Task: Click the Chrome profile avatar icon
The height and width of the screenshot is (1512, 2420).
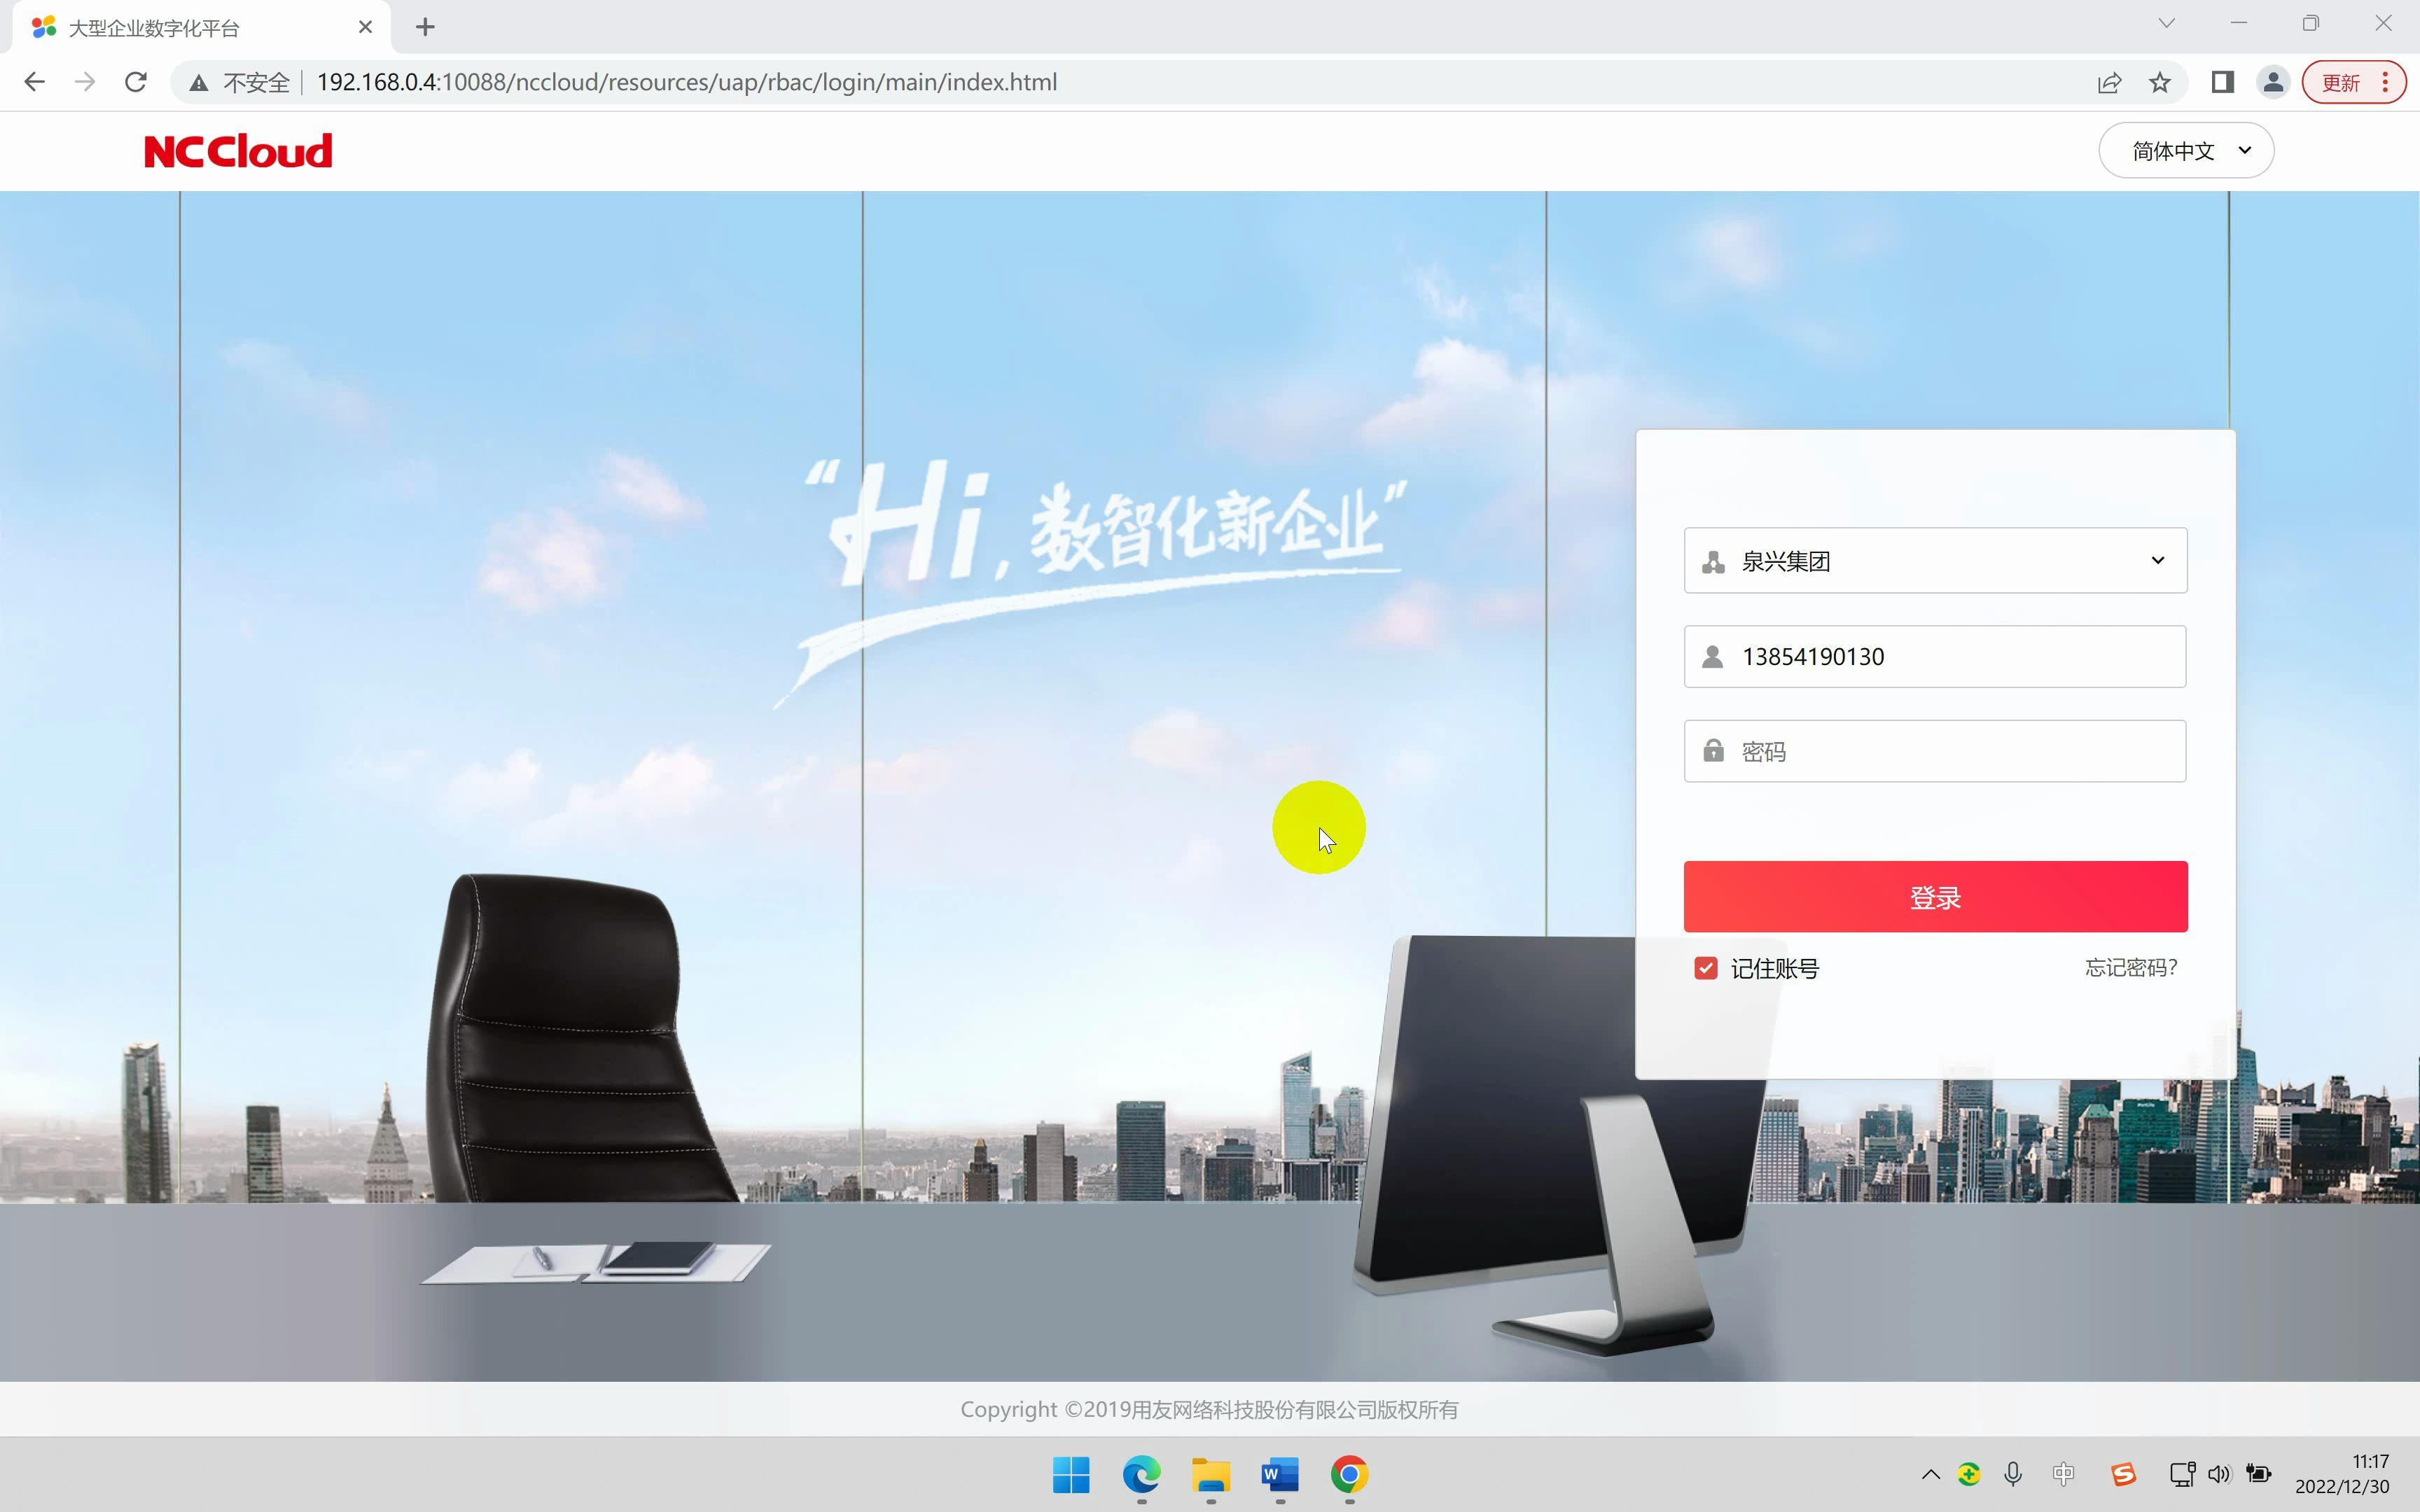Action: [2273, 82]
